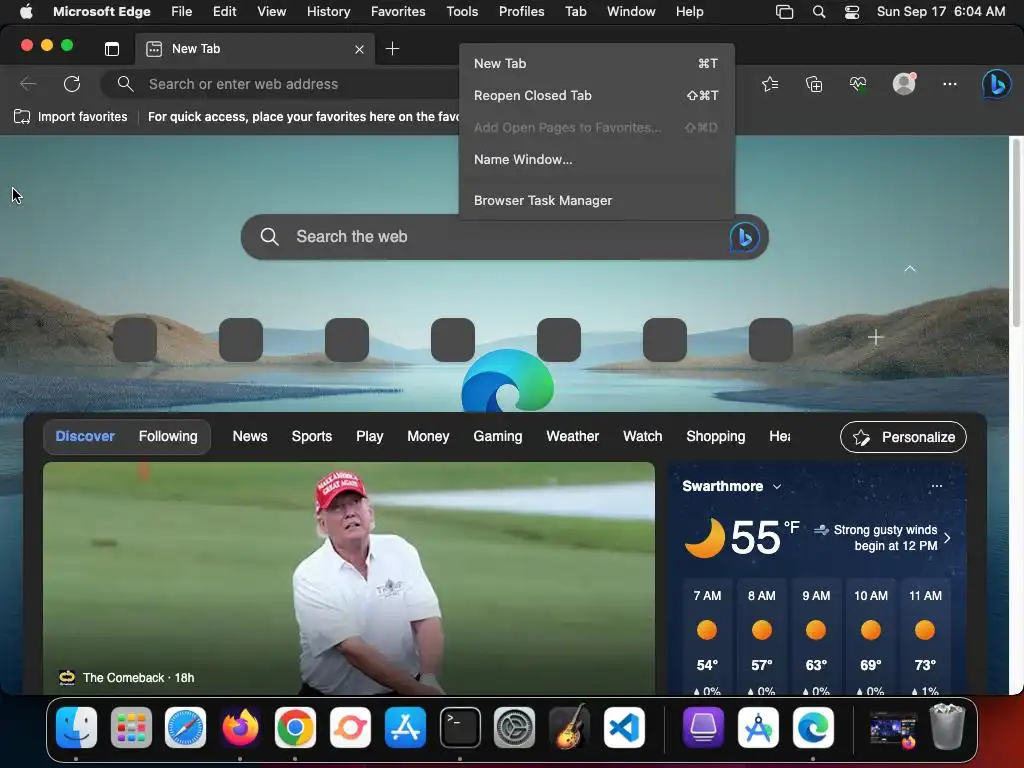Open Control Center in menu bar
This screenshot has width=1024, height=768.
click(852, 12)
